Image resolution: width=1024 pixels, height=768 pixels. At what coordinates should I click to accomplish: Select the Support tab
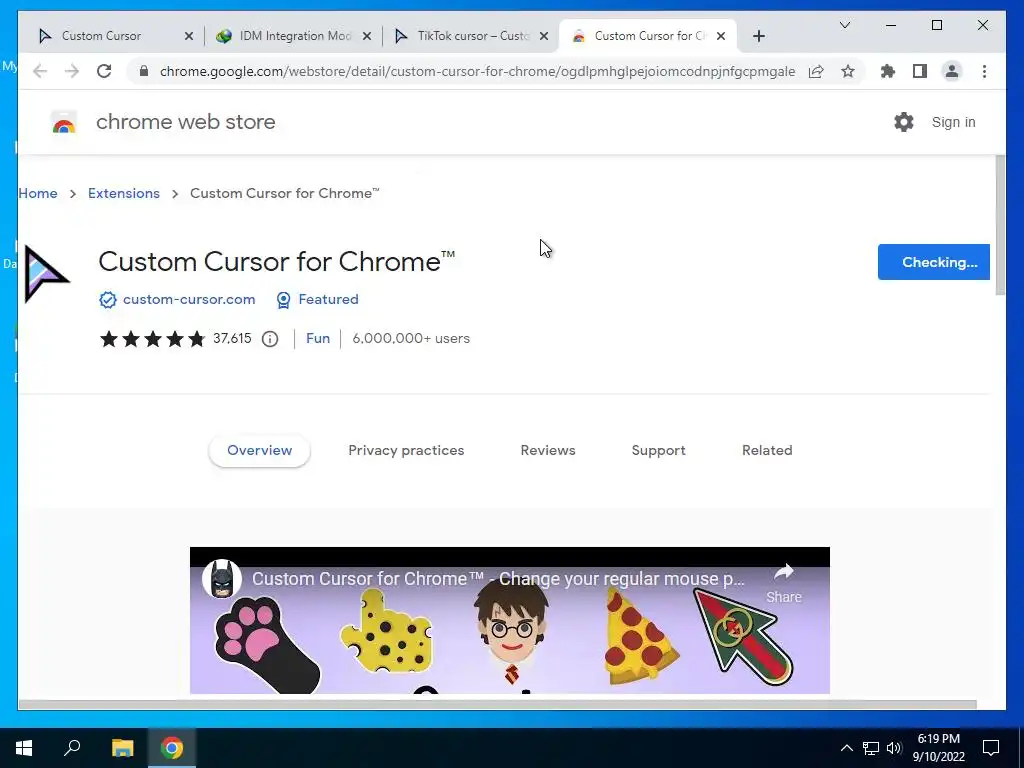tap(658, 451)
